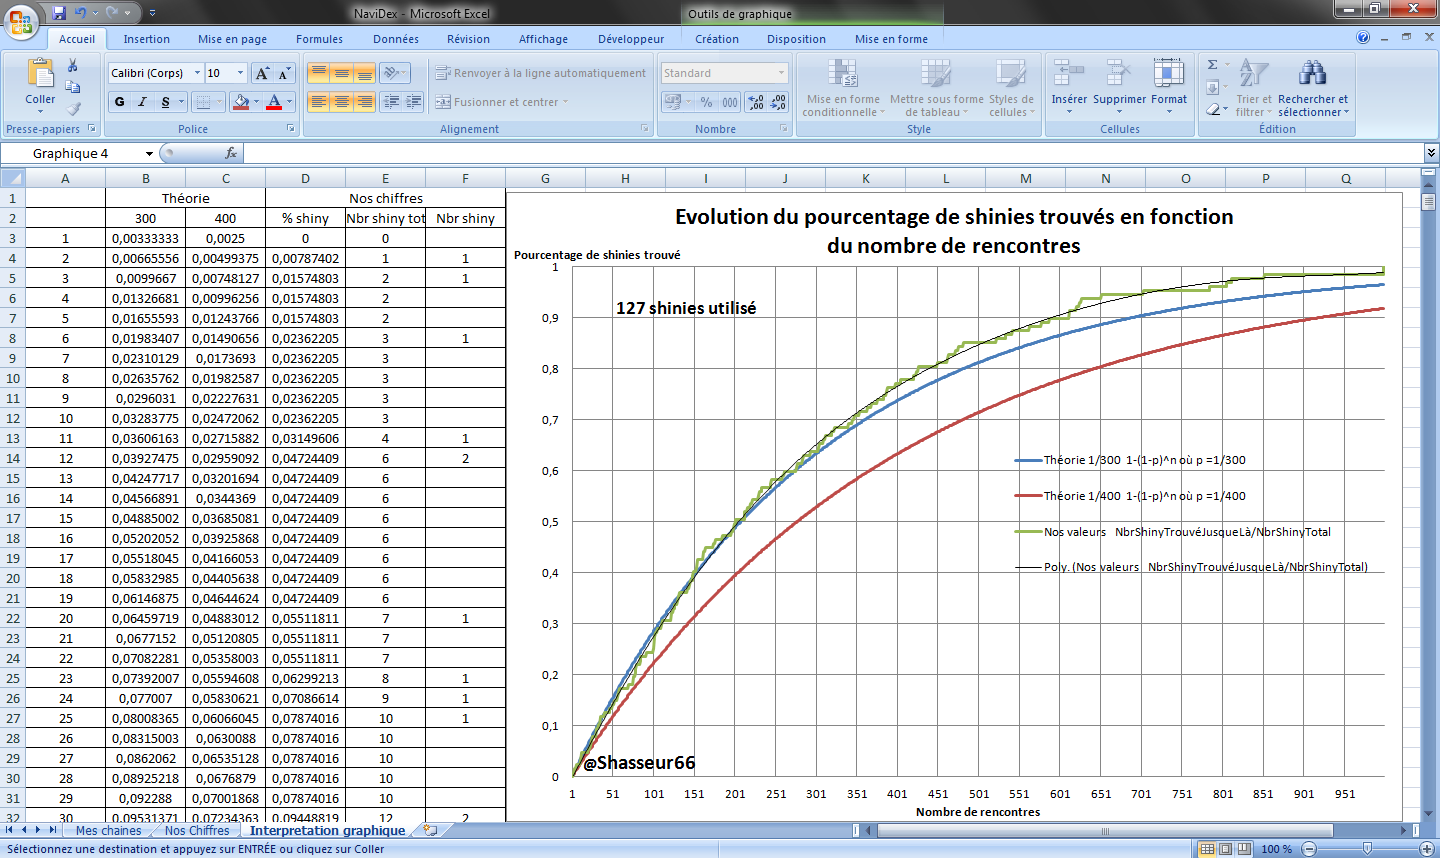Viewport: 1440px width, 858px height.
Task: Apply percent style format
Action: point(706,102)
